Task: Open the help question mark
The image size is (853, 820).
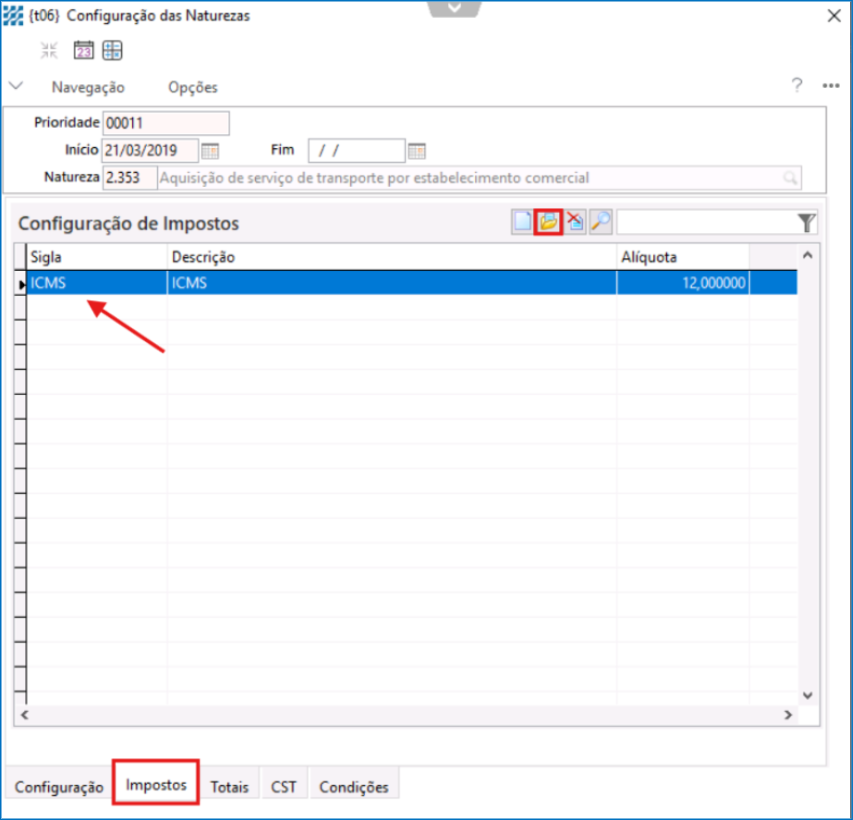Action: (x=797, y=86)
